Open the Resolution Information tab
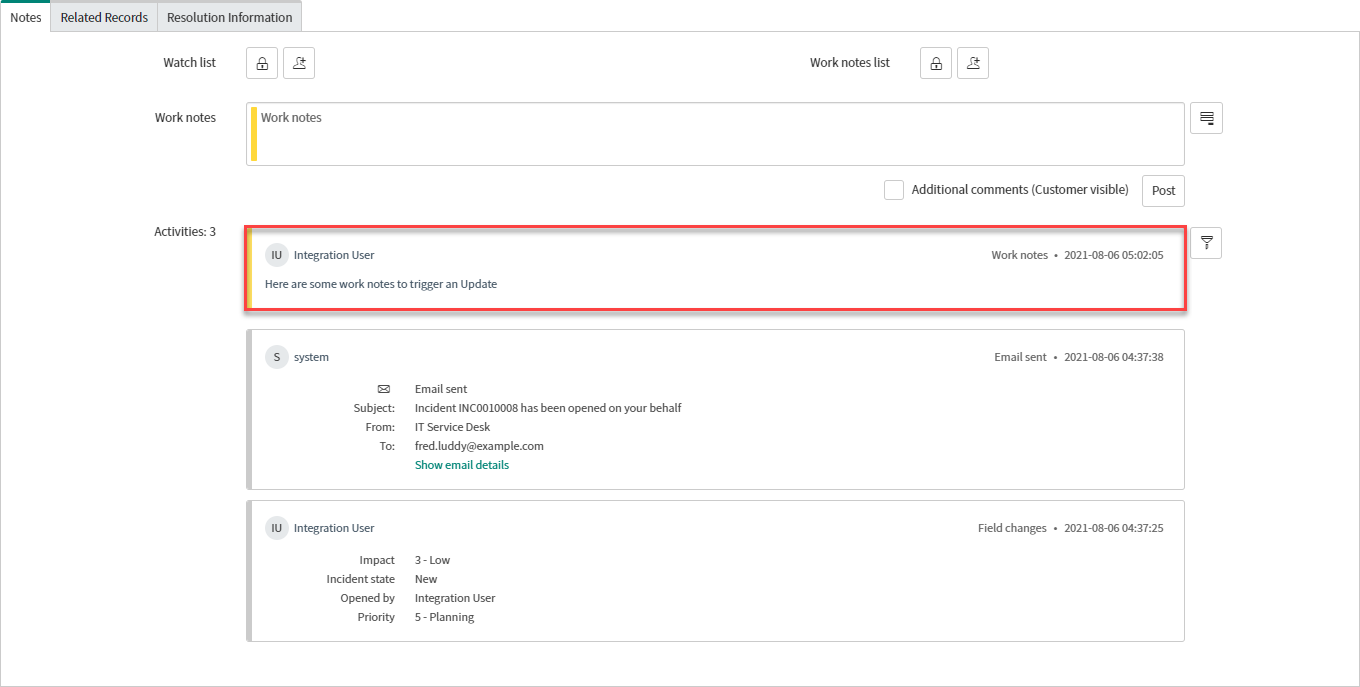The width and height of the screenshot is (1360, 687). pos(229,17)
